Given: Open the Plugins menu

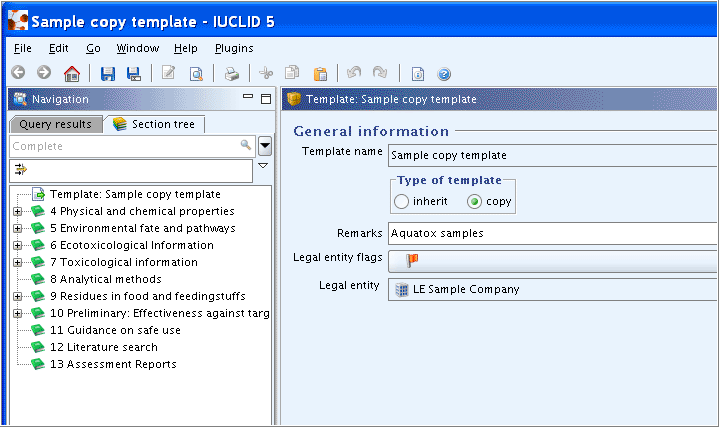Looking at the screenshot, I should pos(234,48).
